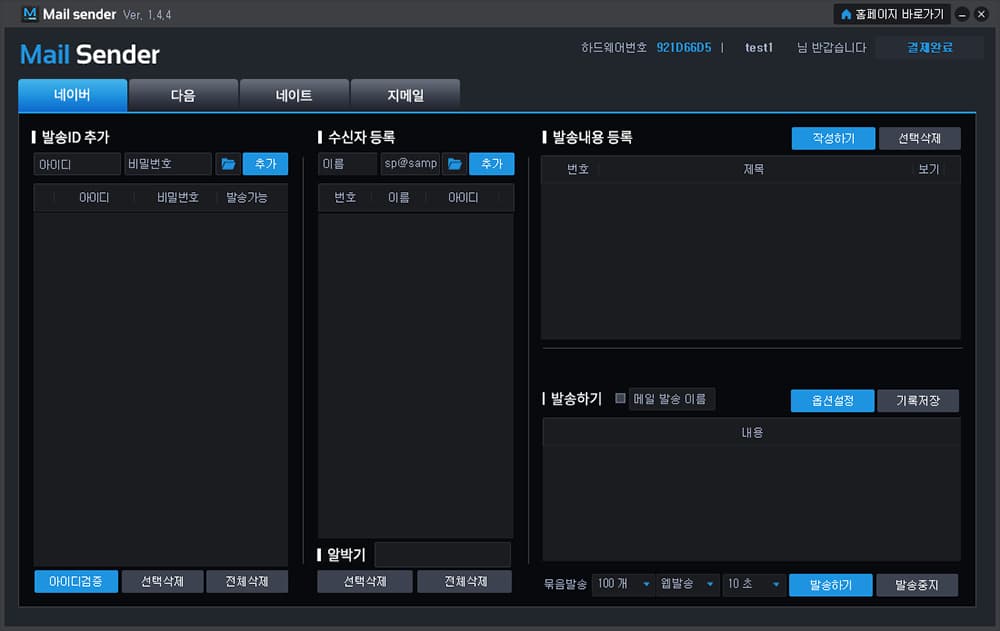The image size is (1000, 631).
Task: Focus the 아이디 input field
Action: (x=77, y=164)
